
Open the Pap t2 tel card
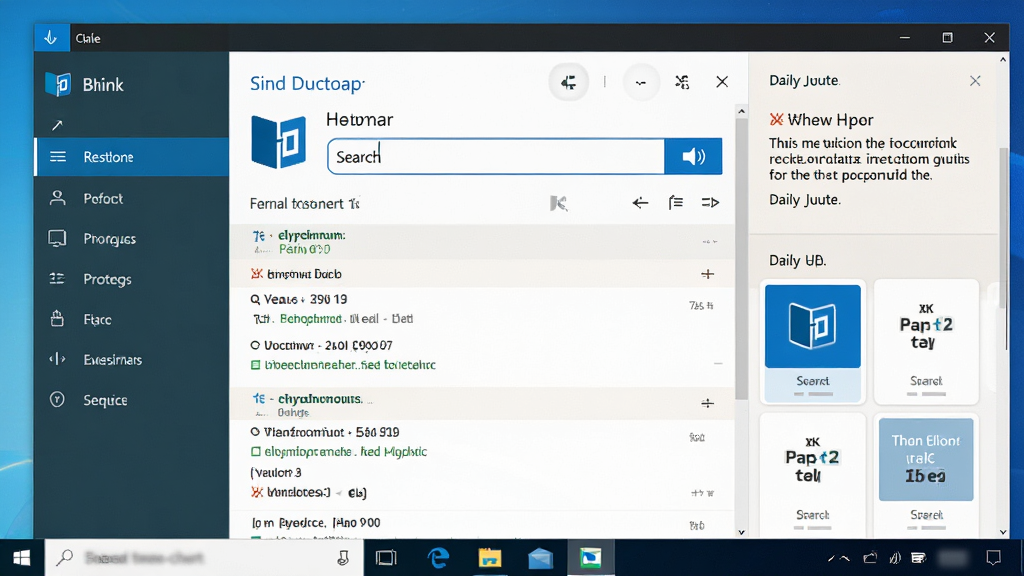(x=813, y=475)
